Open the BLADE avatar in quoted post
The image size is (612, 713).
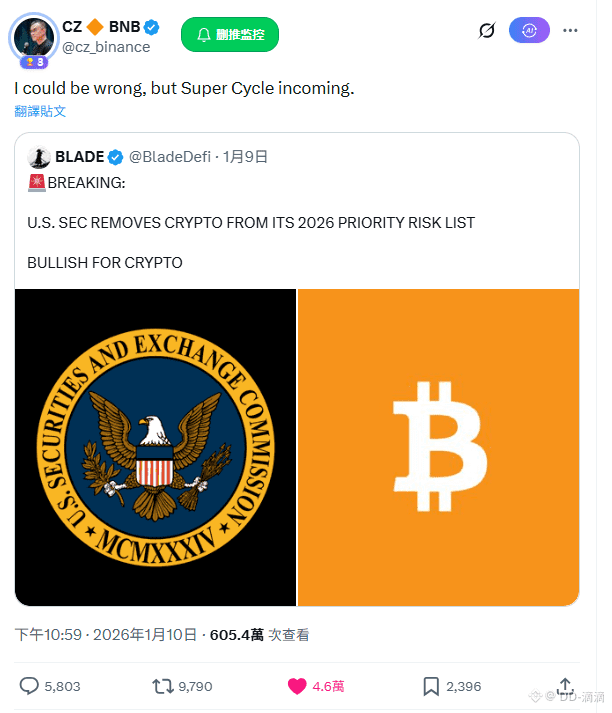[x=40, y=157]
